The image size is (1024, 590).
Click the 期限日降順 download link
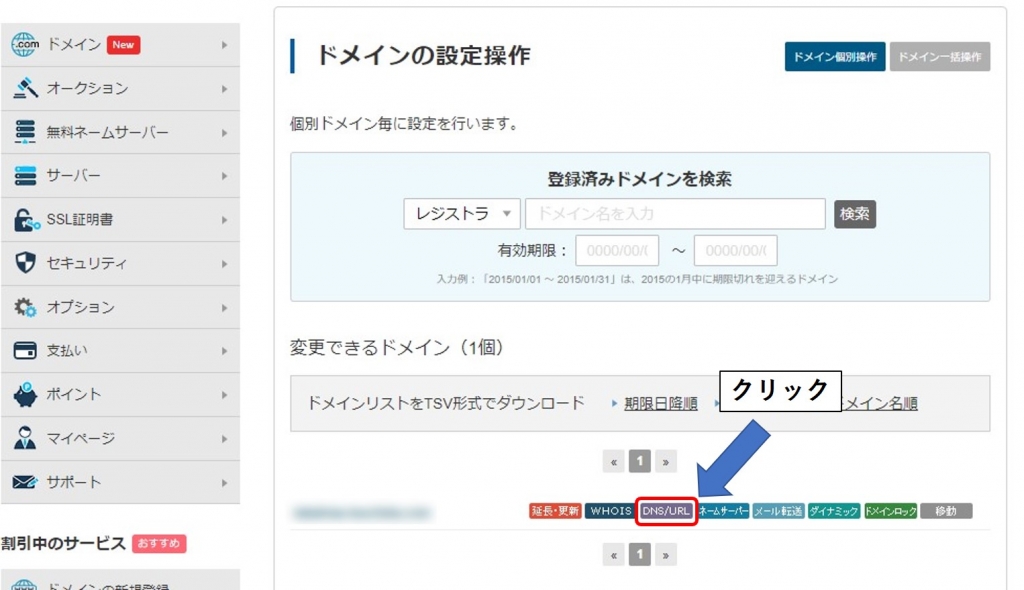660,404
